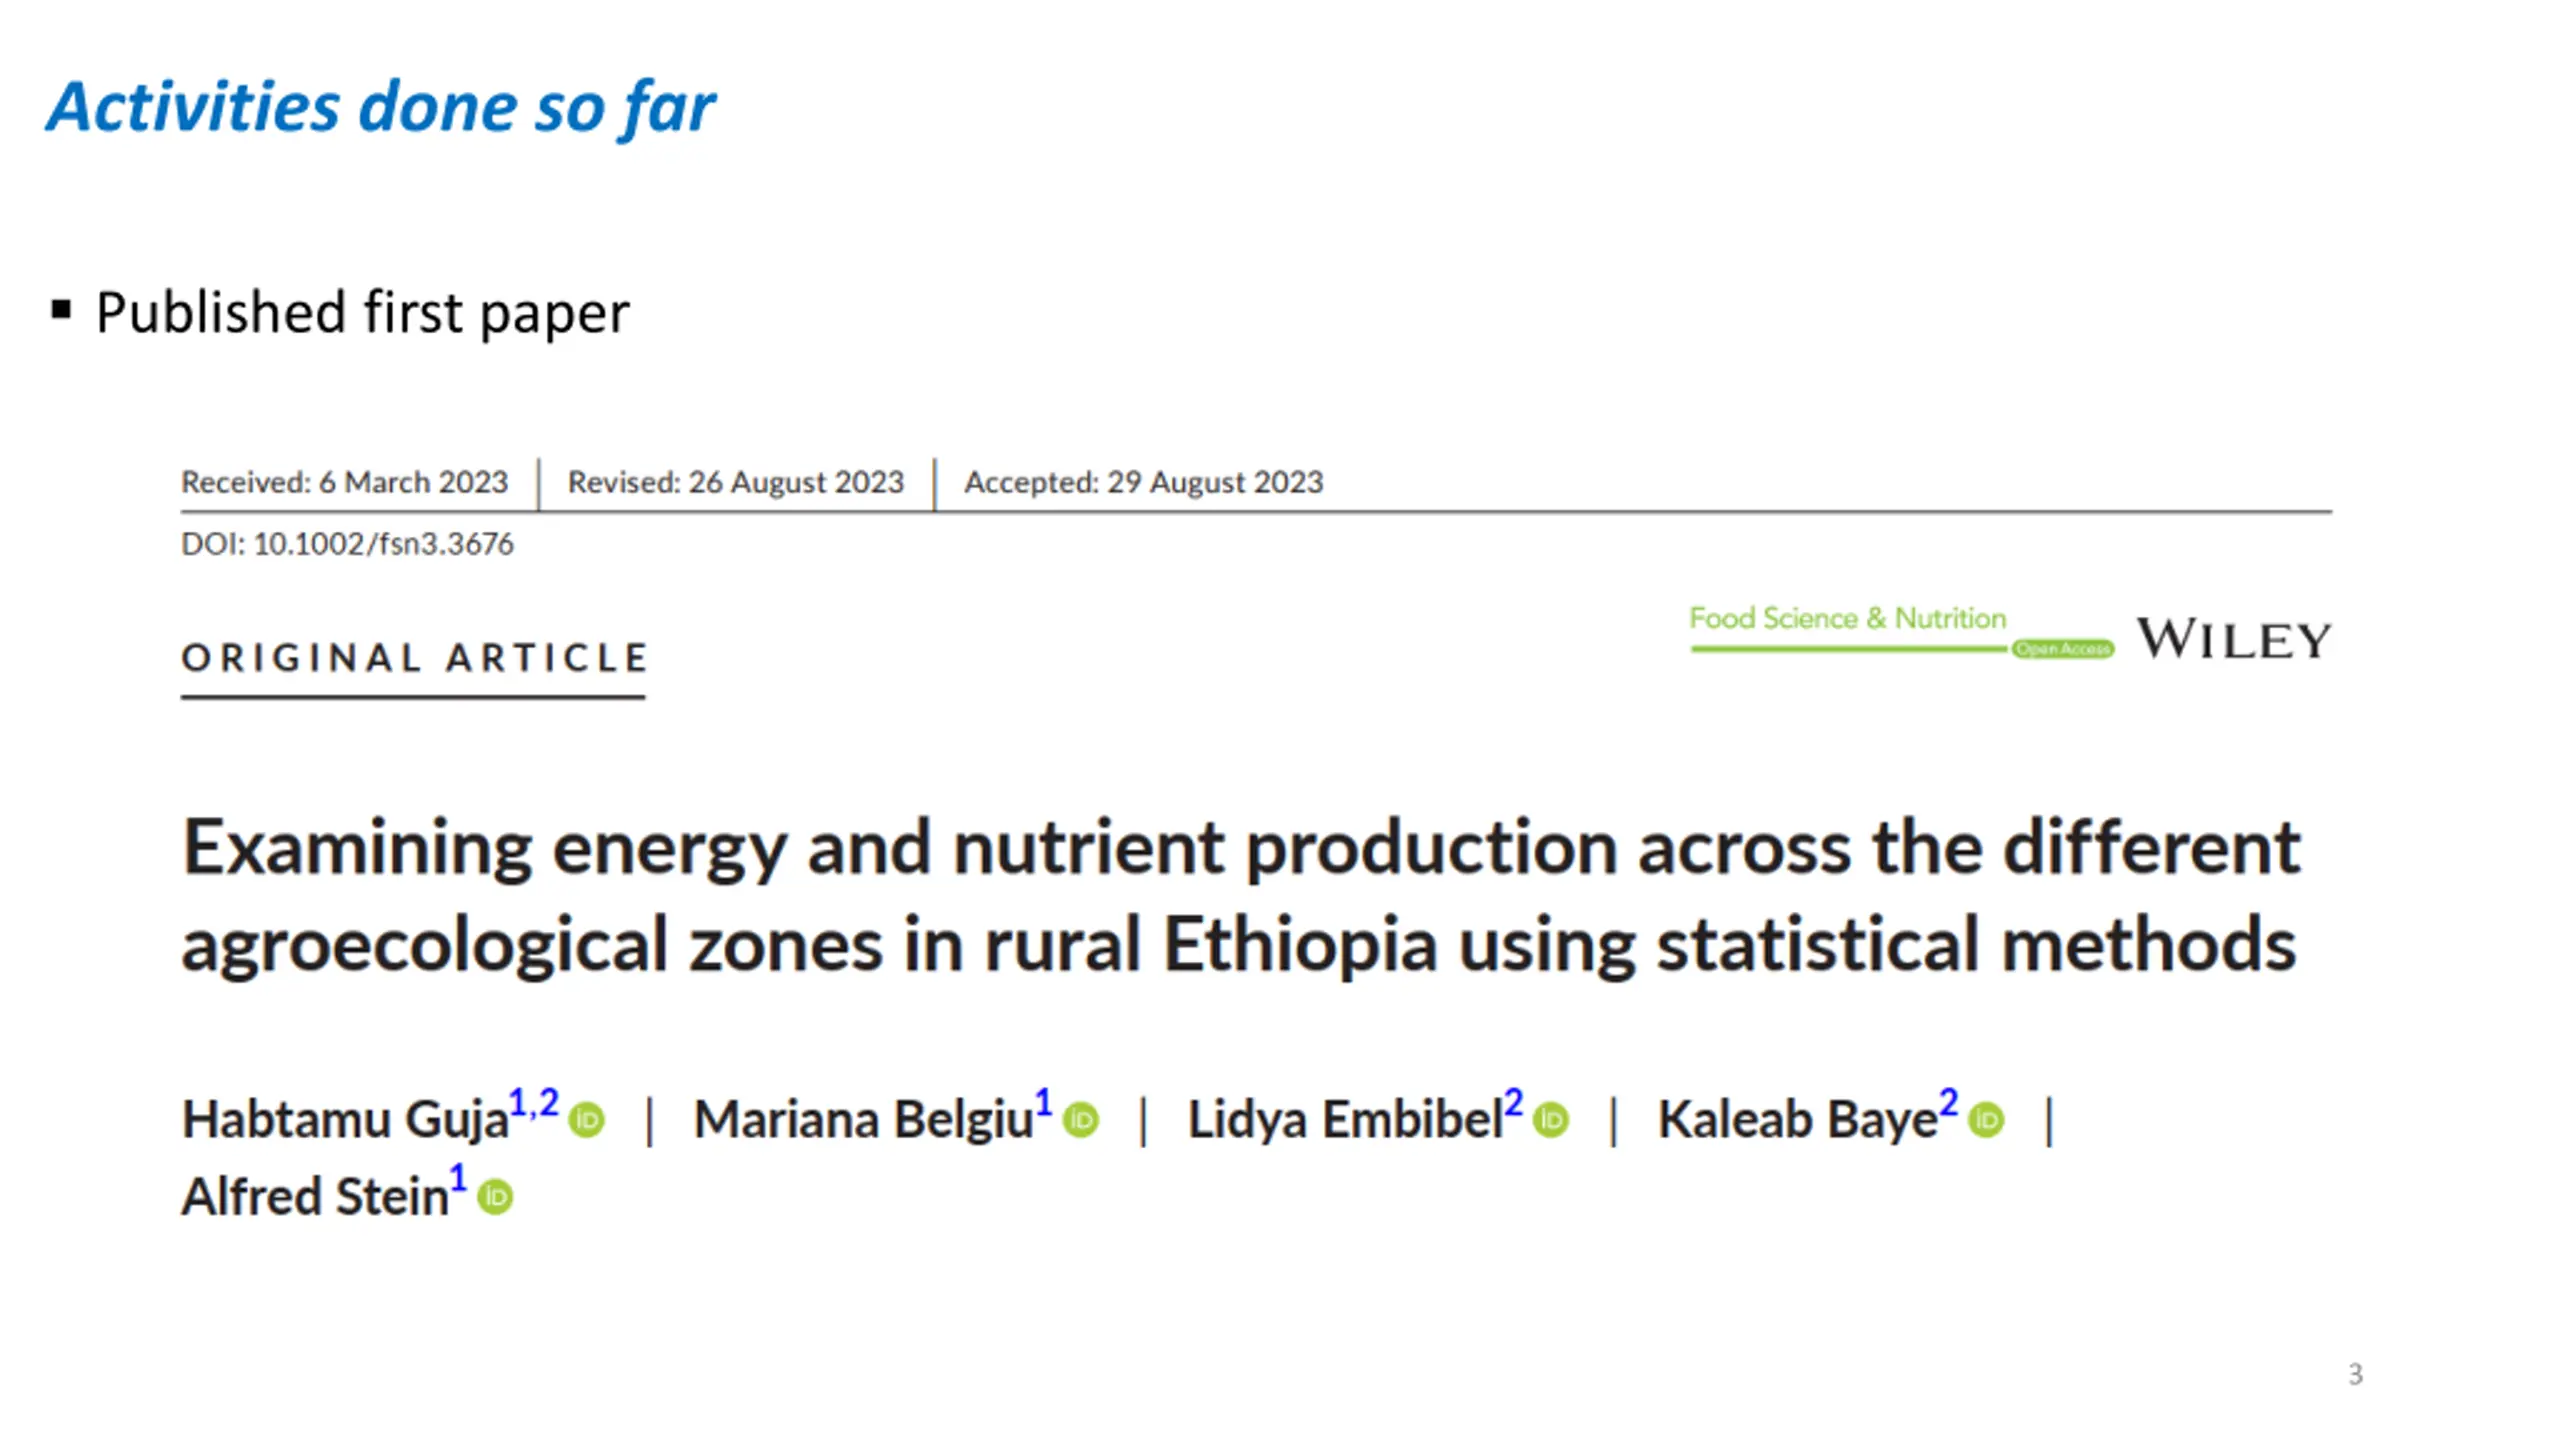Viewport: 2560px width, 1440px height.
Task: Click the Accepted: 29 August 2023 date
Action: pos(1143,482)
